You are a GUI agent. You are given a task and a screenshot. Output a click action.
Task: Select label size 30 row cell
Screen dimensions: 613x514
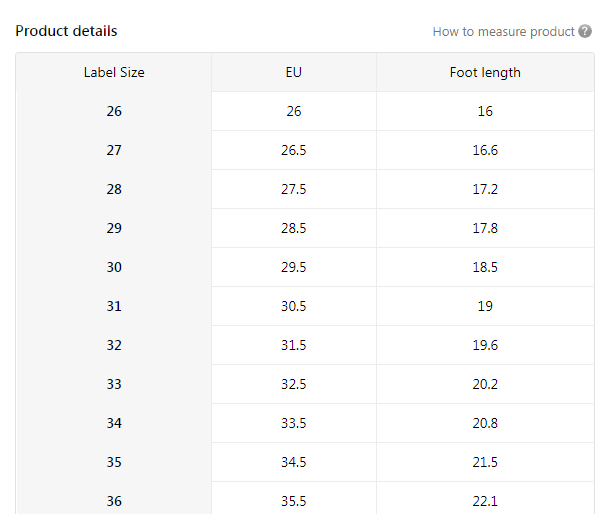[114, 267]
